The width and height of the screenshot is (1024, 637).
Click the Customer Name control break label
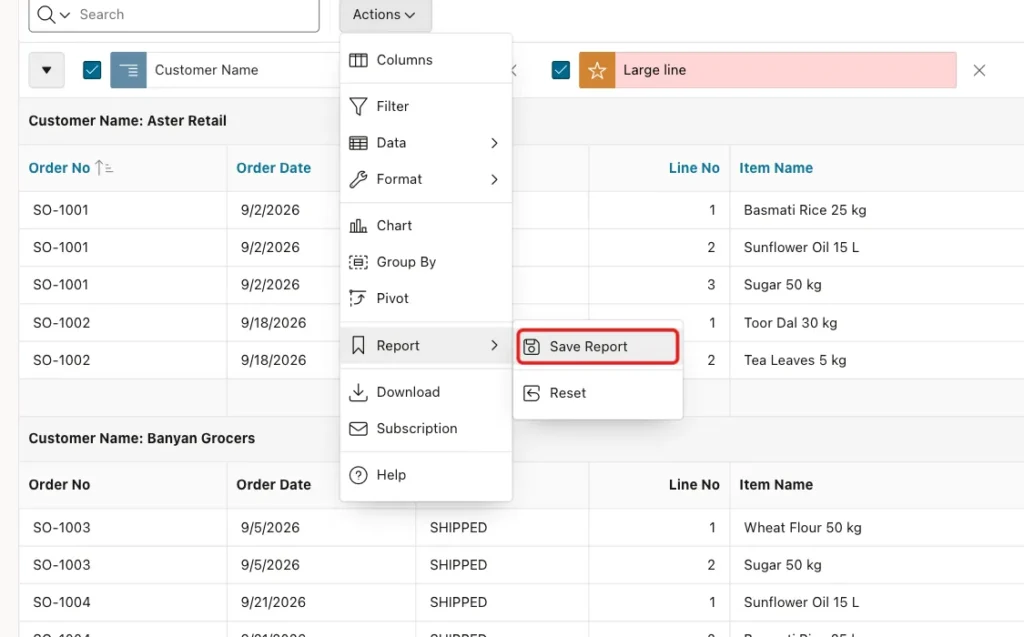click(x=206, y=70)
